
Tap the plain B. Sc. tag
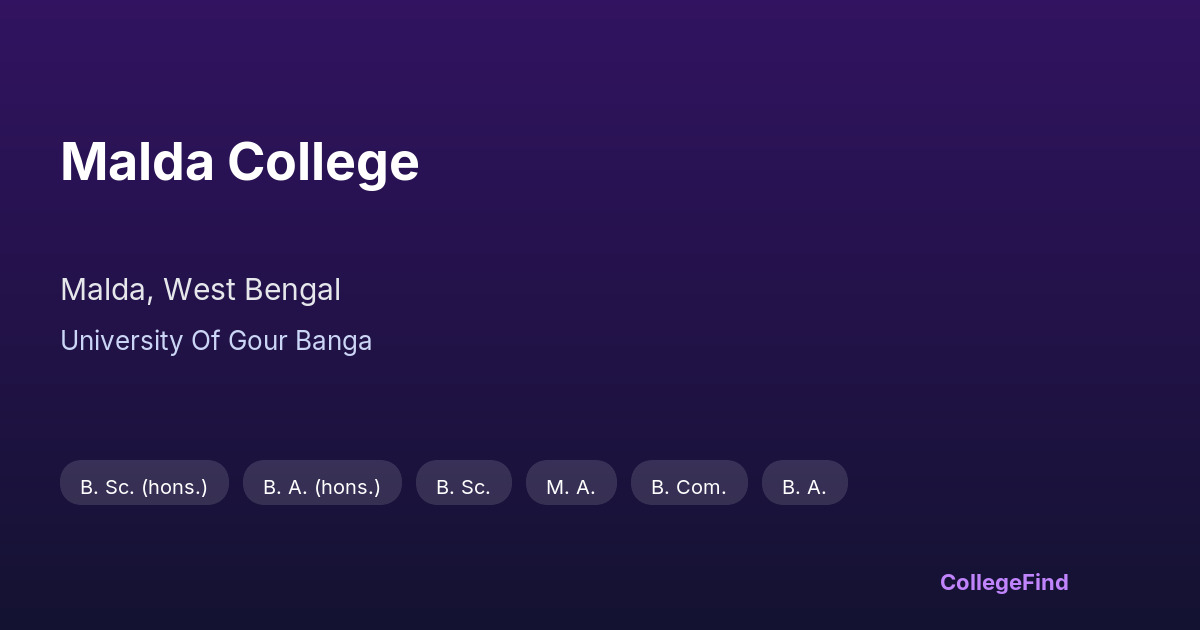pyautogui.click(x=463, y=487)
